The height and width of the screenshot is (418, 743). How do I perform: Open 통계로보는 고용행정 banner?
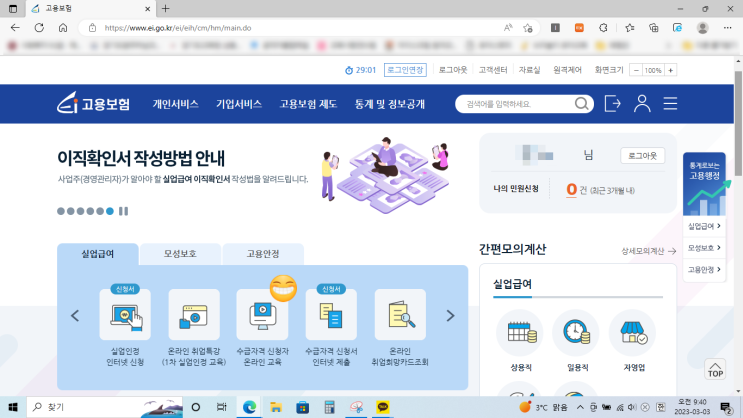(704, 184)
